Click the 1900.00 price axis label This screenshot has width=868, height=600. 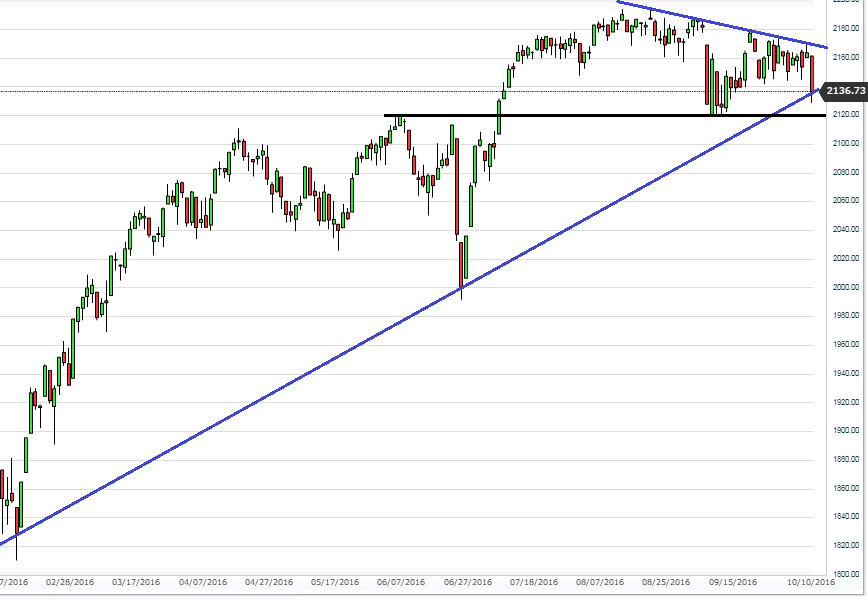coord(846,430)
